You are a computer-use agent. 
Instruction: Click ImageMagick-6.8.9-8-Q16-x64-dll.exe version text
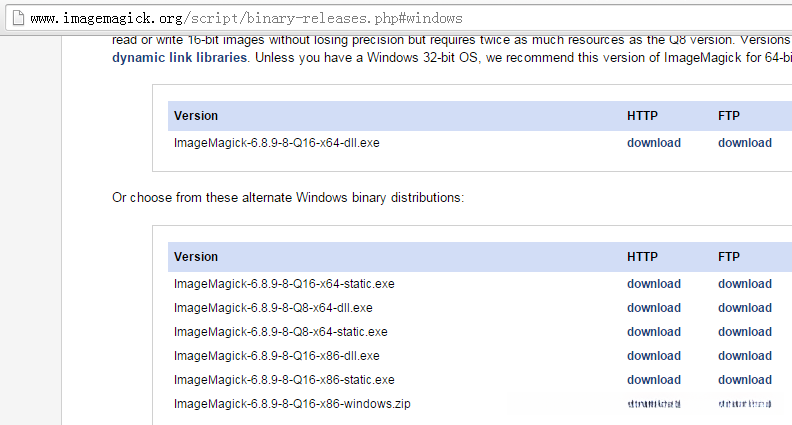click(x=277, y=143)
